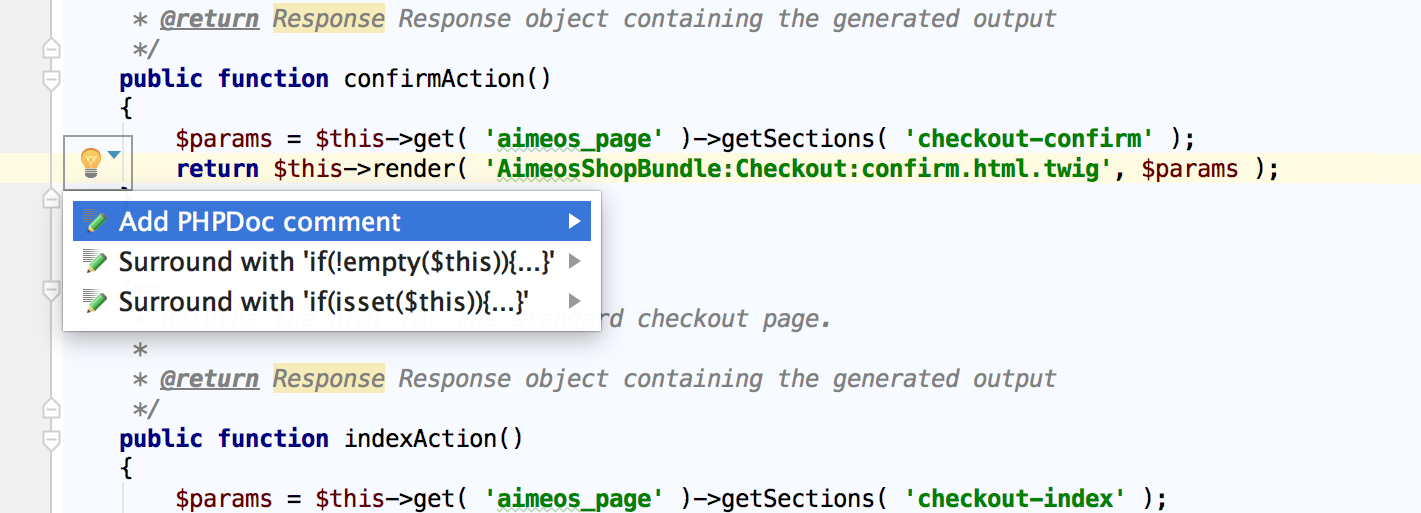Click getSections call in indexAction

pos(798,499)
